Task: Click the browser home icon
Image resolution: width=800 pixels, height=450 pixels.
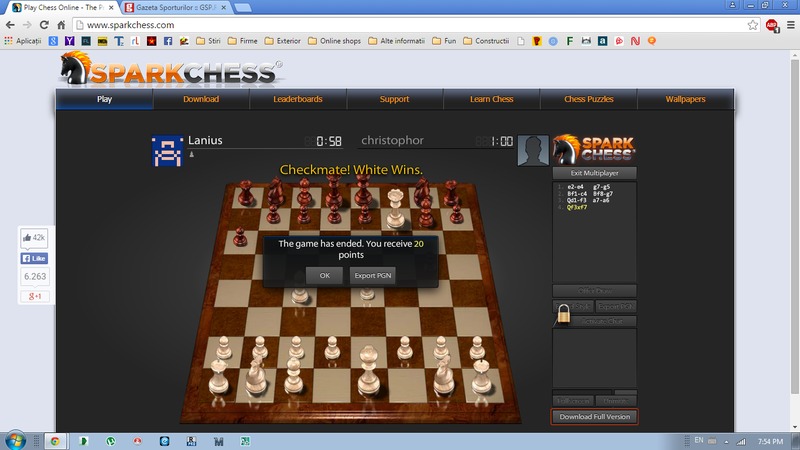Action: pos(61,24)
